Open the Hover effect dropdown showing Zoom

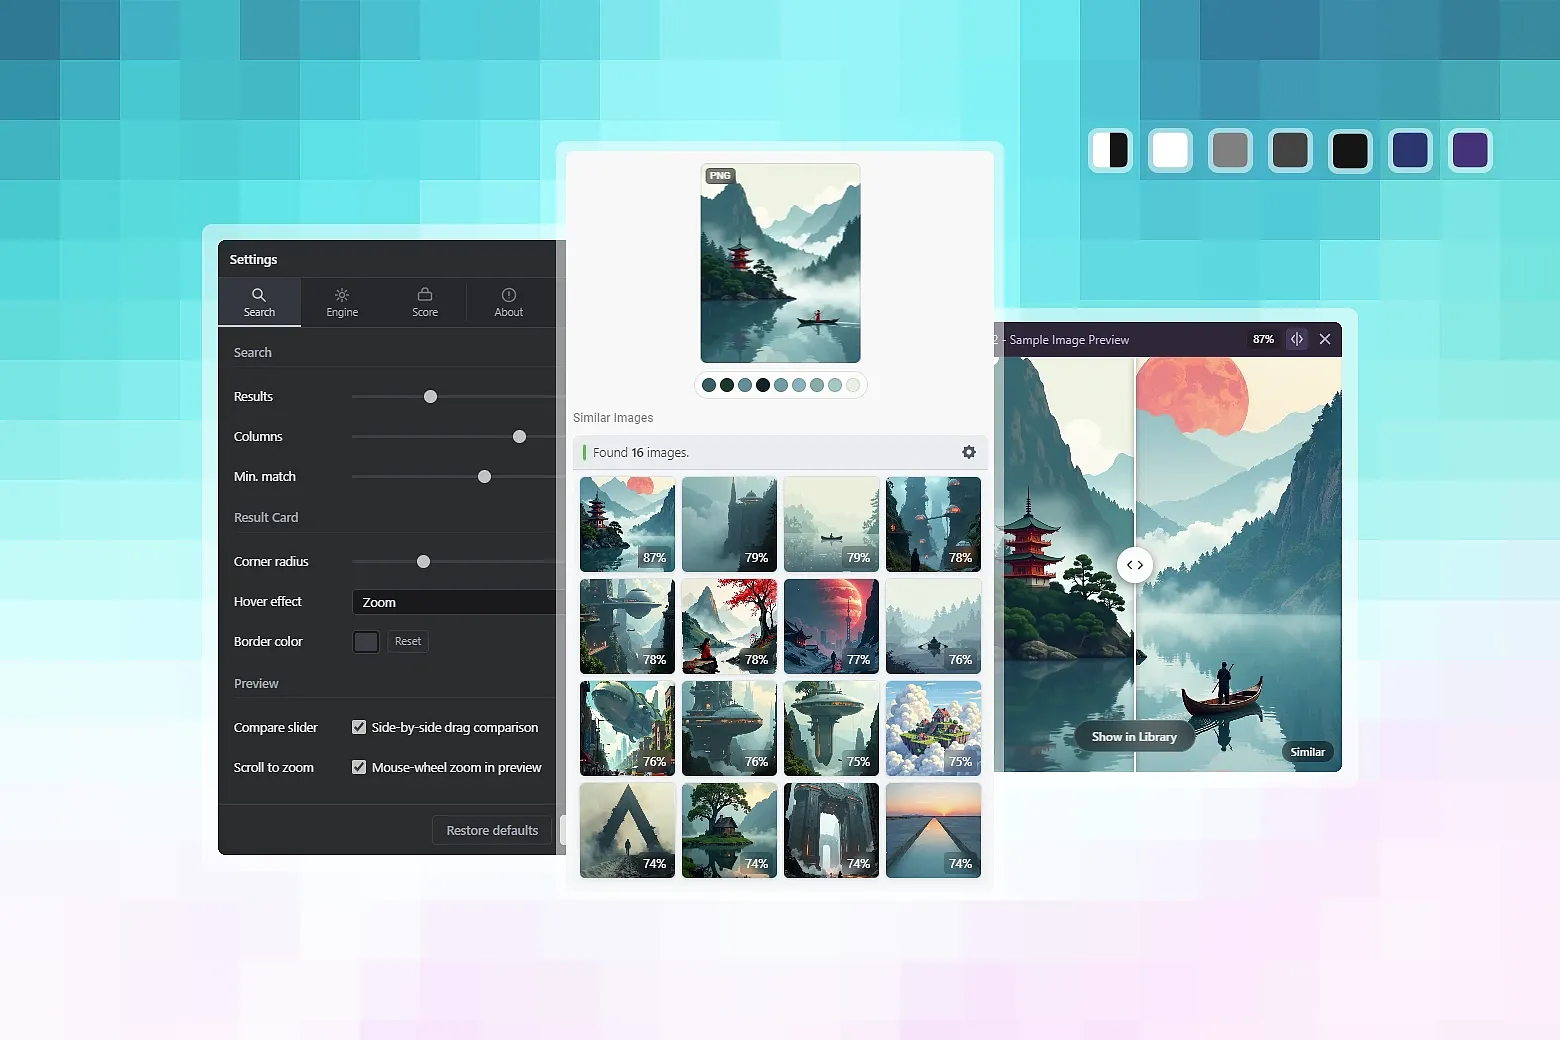point(455,602)
